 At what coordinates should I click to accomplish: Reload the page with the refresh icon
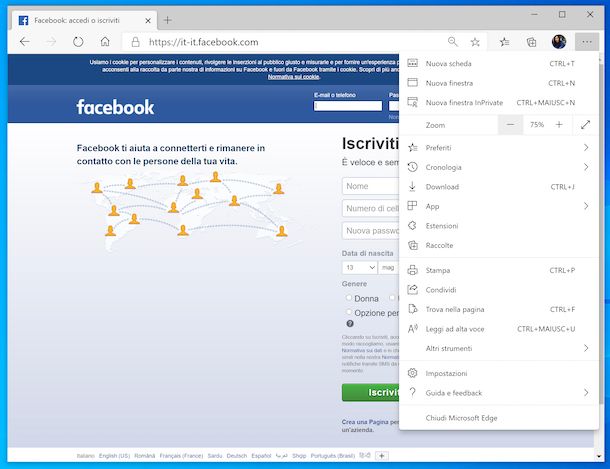point(78,42)
